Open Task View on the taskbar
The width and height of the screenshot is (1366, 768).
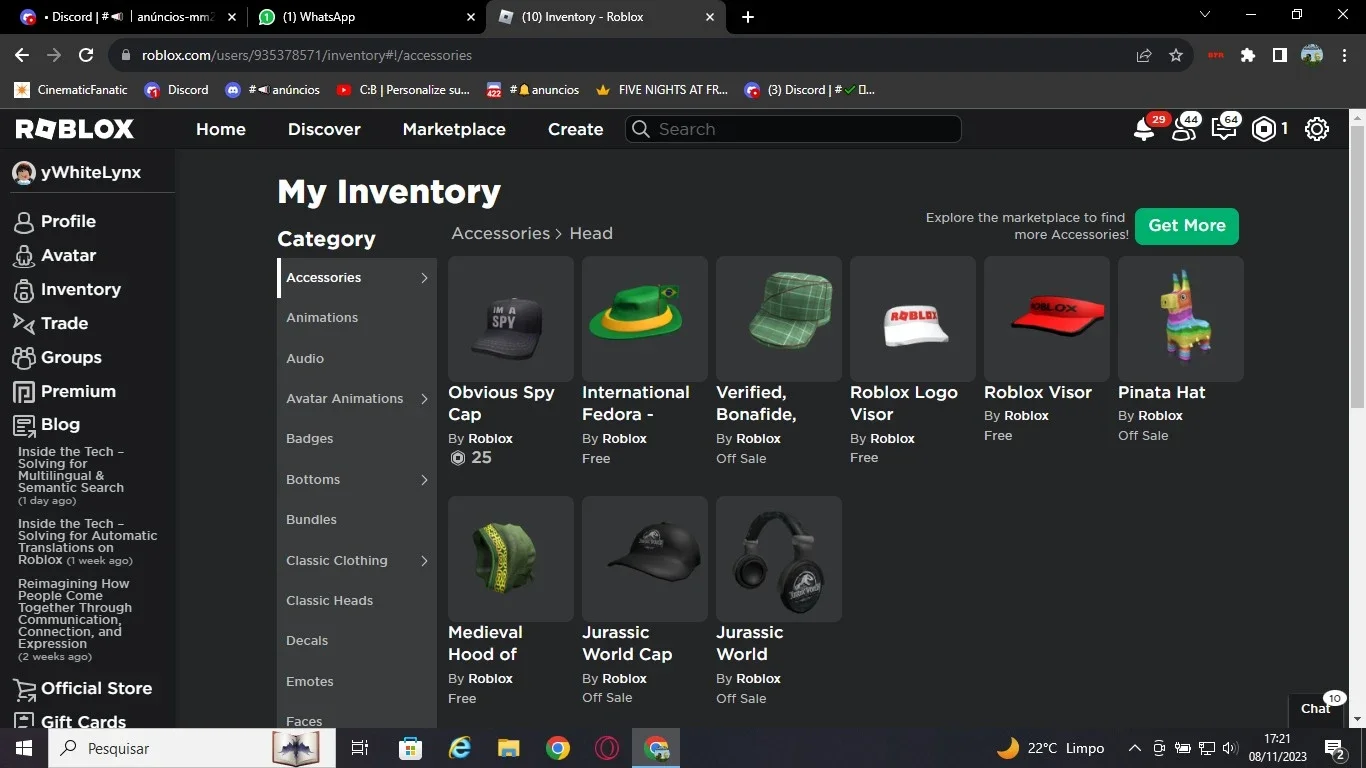point(360,748)
